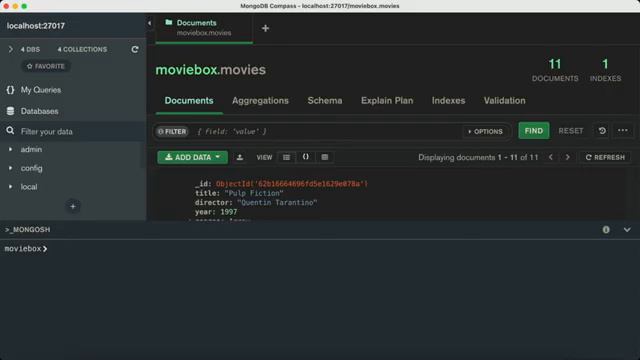Viewport: 640px width, 360px height.
Task: Switch to the Documents tab
Action: 189,101
